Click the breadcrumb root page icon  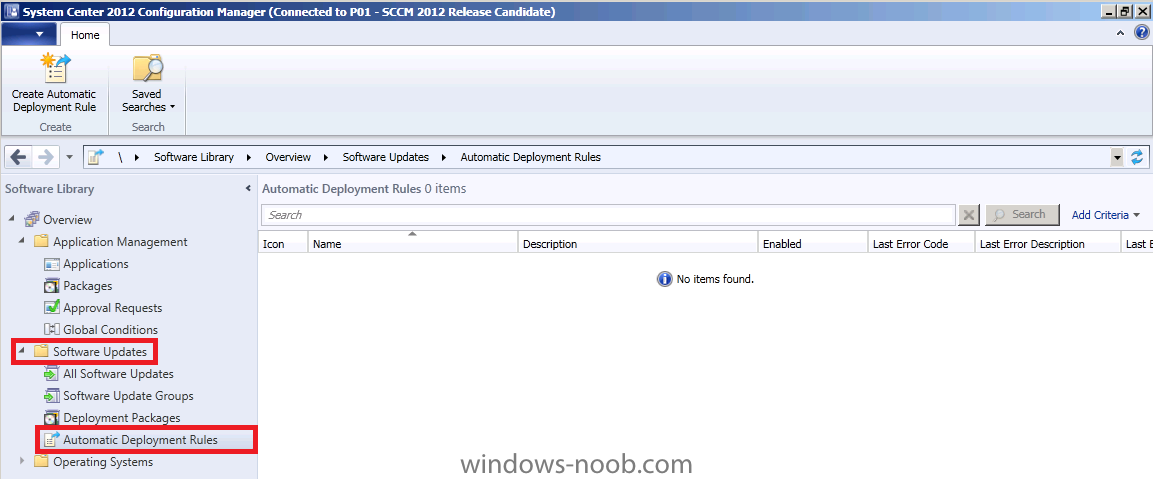pyautogui.click(x=95, y=157)
